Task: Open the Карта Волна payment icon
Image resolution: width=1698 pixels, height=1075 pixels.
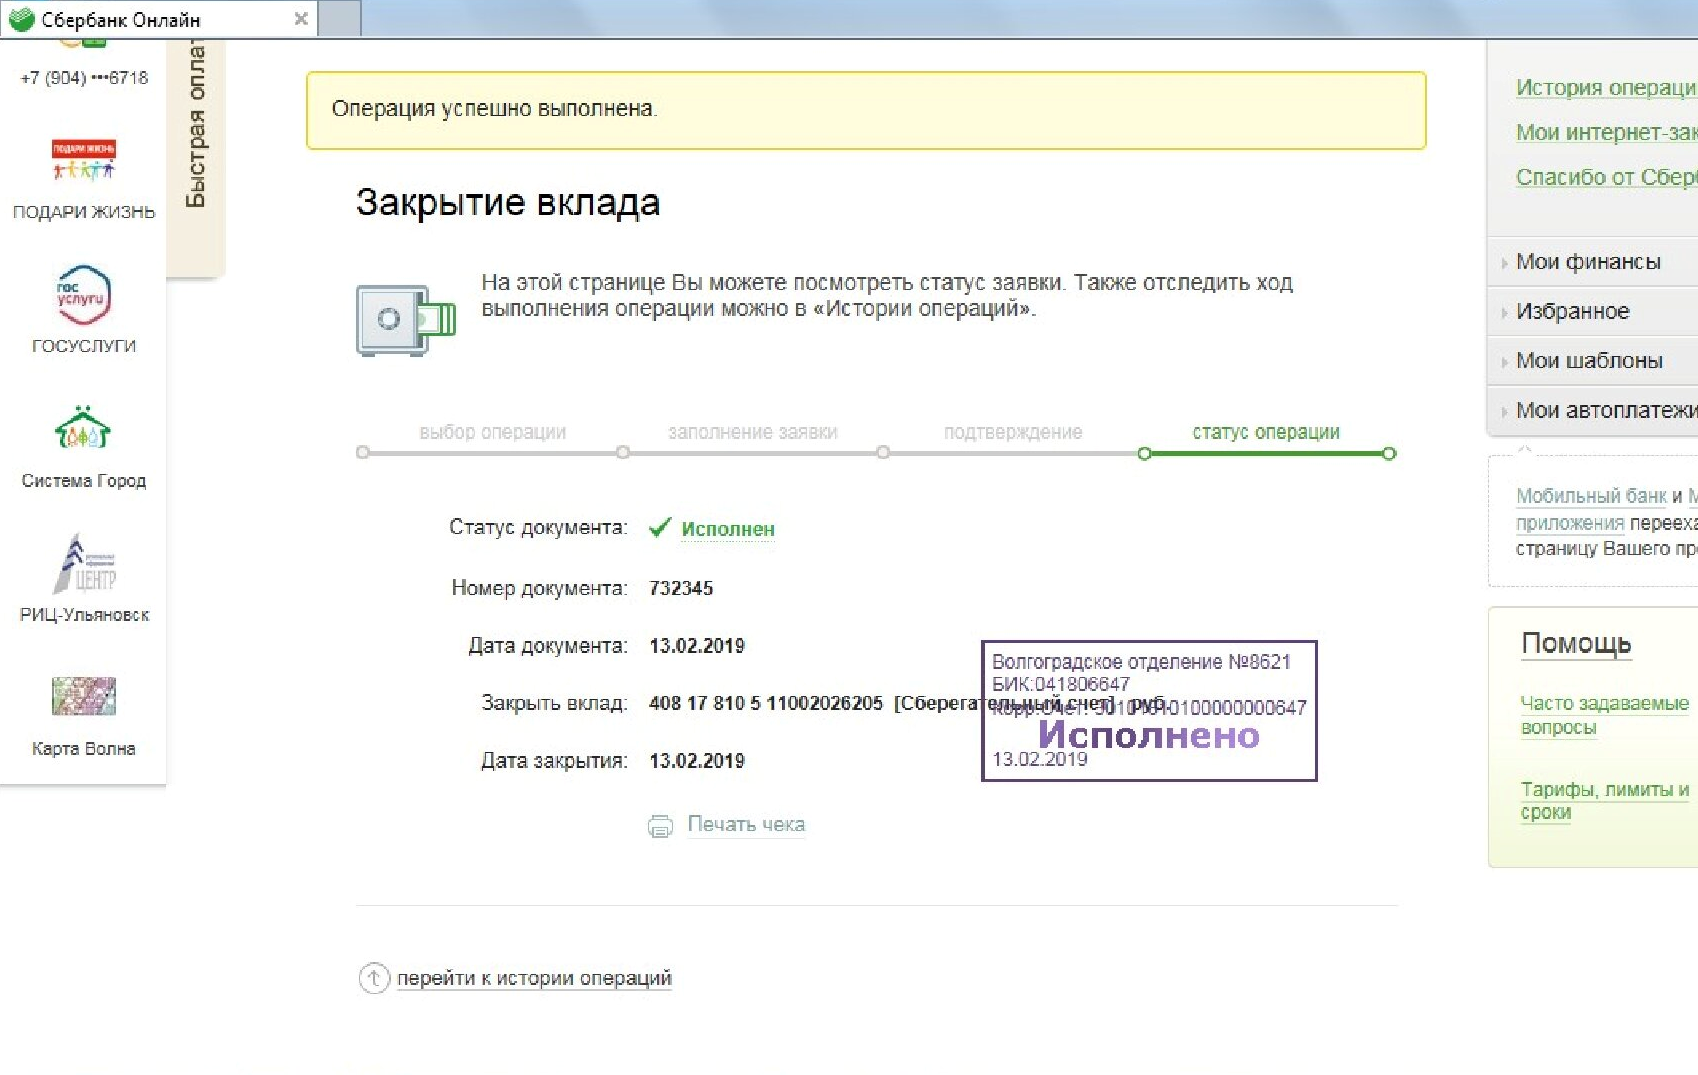Action: (x=84, y=696)
